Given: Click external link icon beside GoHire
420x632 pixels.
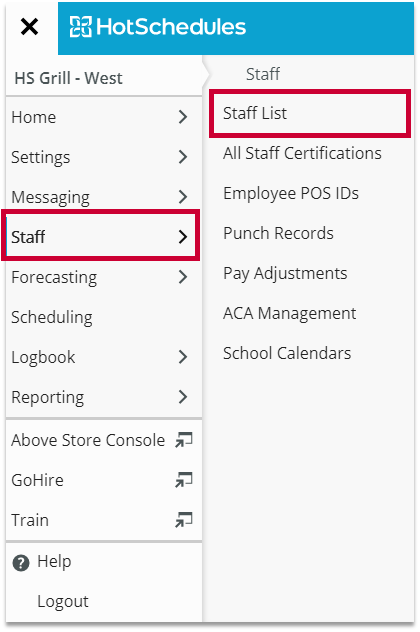Looking at the screenshot, I should [184, 480].
